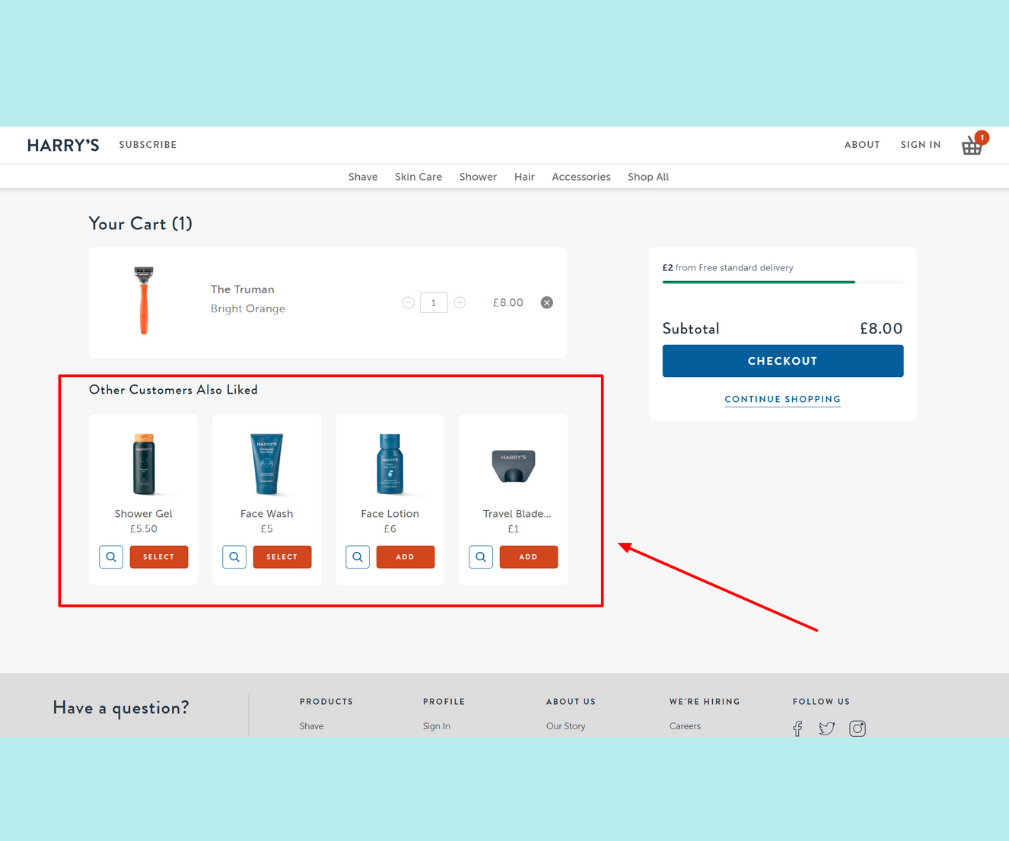The image size is (1009, 841).
Task: Decrease The Truman quantity with minus
Action: [408, 302]
